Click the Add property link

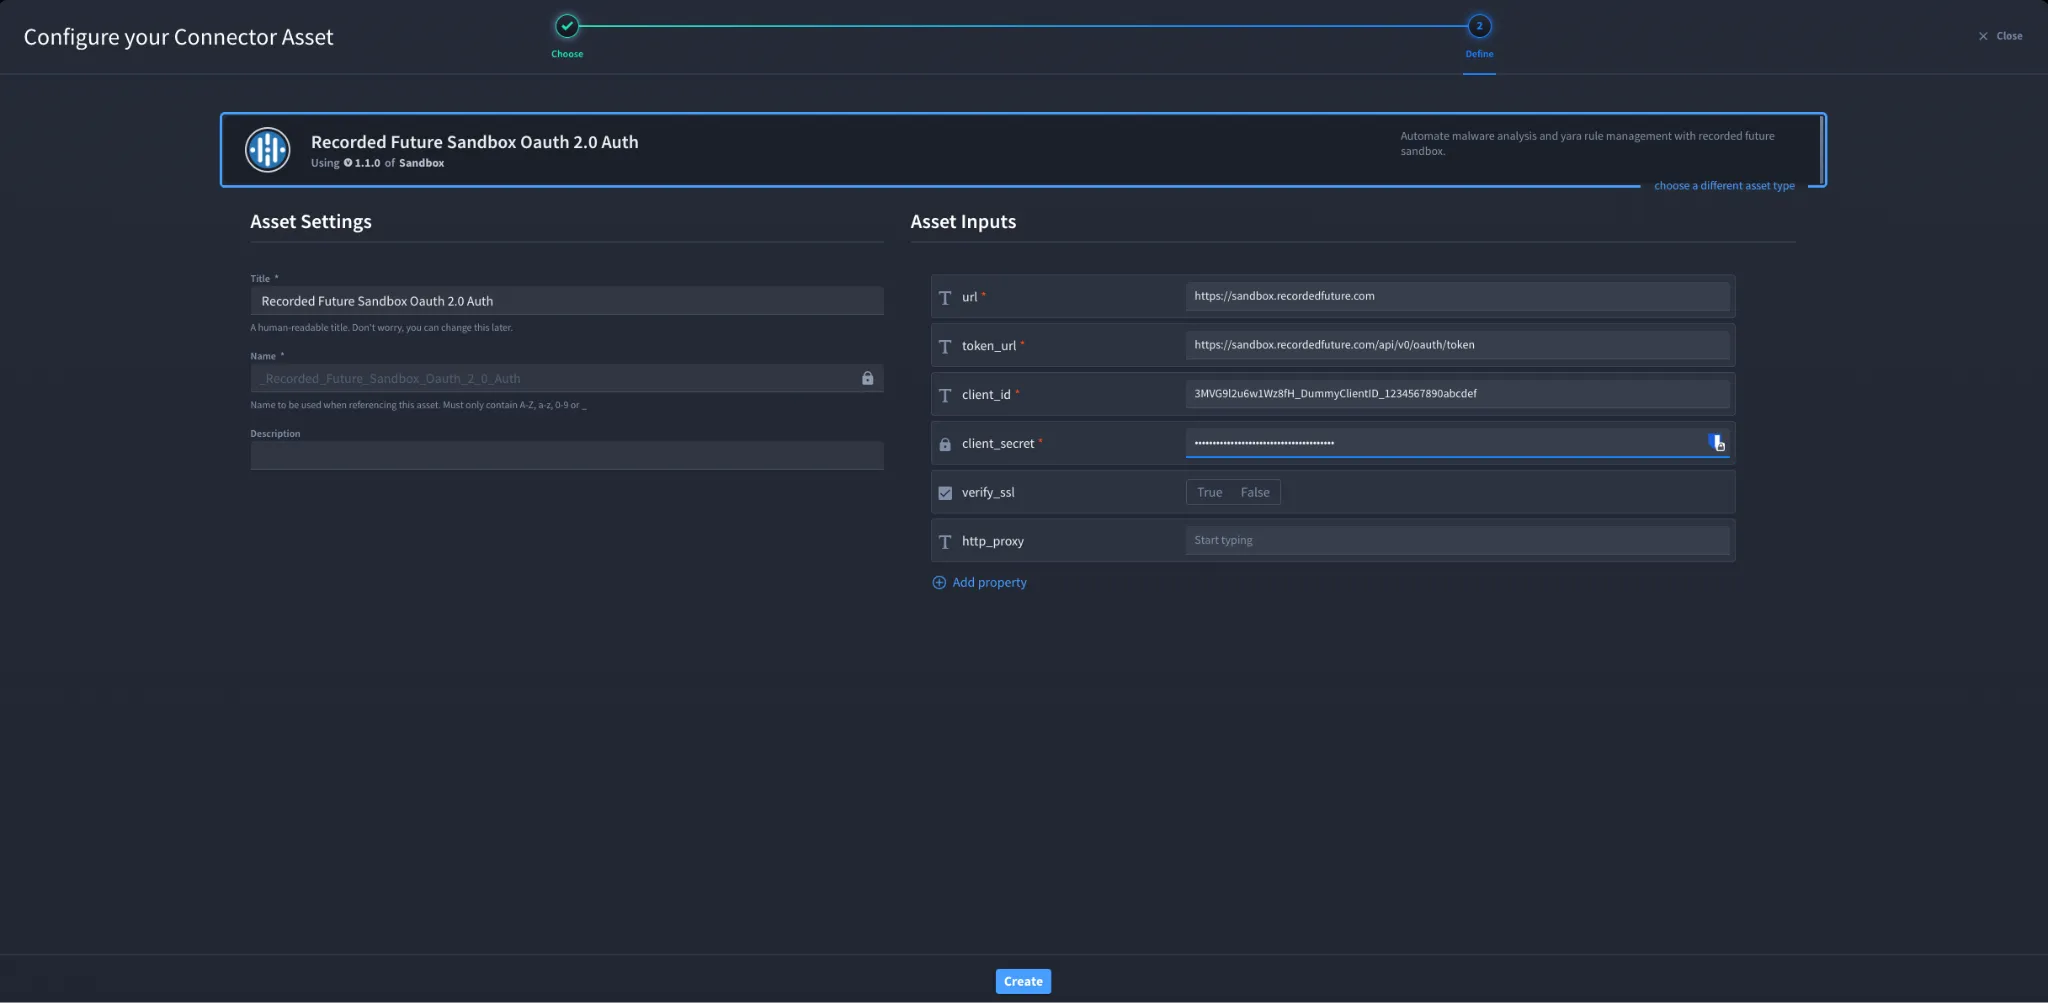pyautogui.click(x=989, y=582)
